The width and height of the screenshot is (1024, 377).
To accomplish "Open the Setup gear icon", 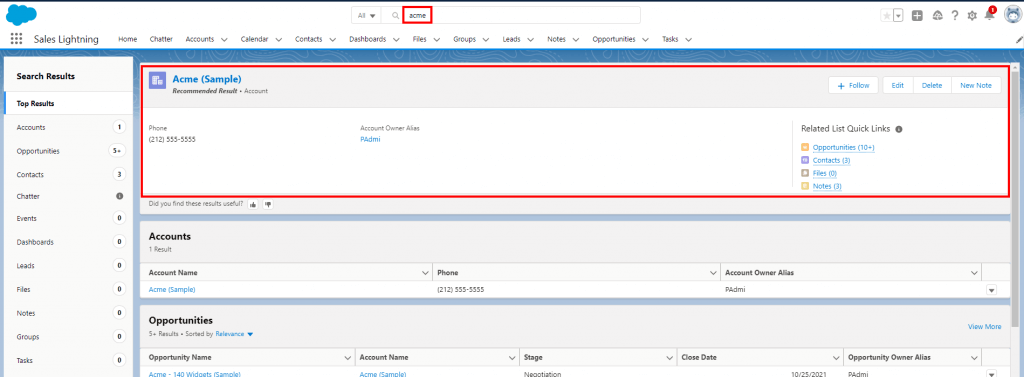I will point(972,16).
